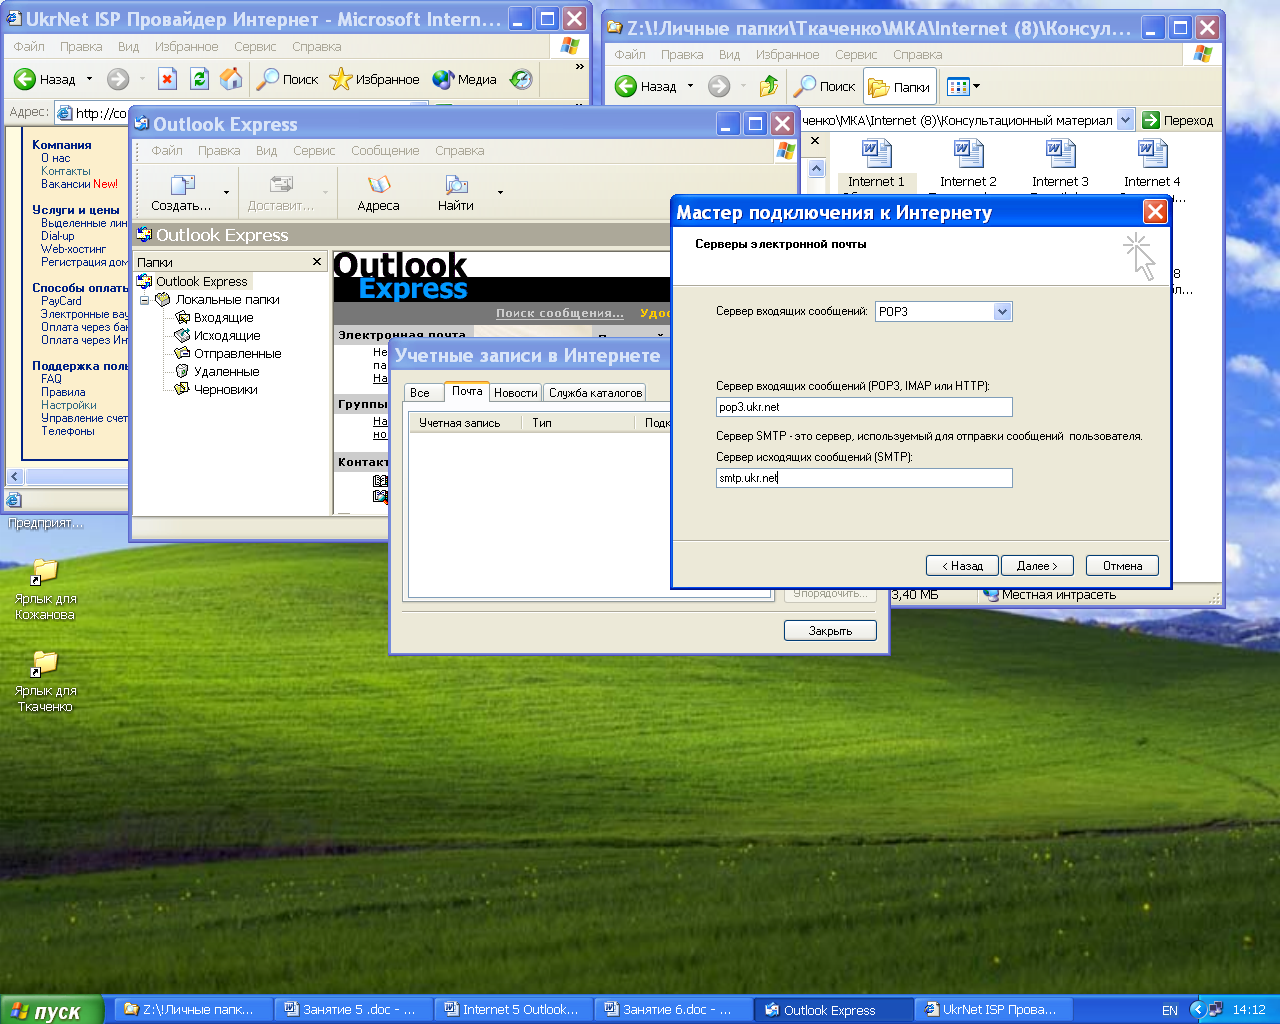1280x1024 pixels.
Task: Switch to Занятие 5 .doc taskbar item
Action: pos(354,1010)
